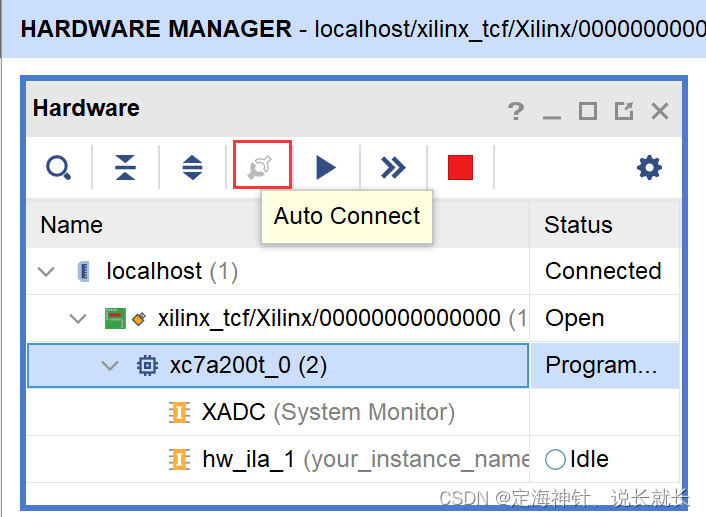Stop the trigger with the red square
The width and height of the screenshot is (706, 517).
[x=460, y=168]
